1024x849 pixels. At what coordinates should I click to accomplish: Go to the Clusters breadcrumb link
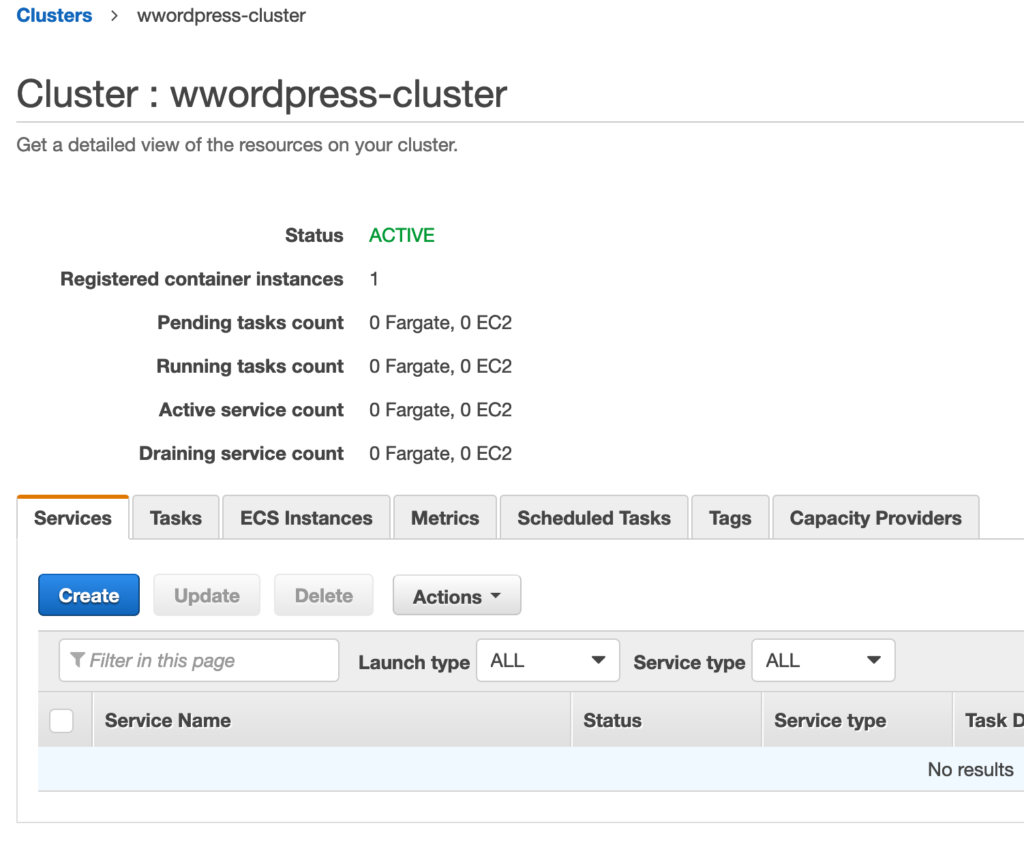pos(54,15)
